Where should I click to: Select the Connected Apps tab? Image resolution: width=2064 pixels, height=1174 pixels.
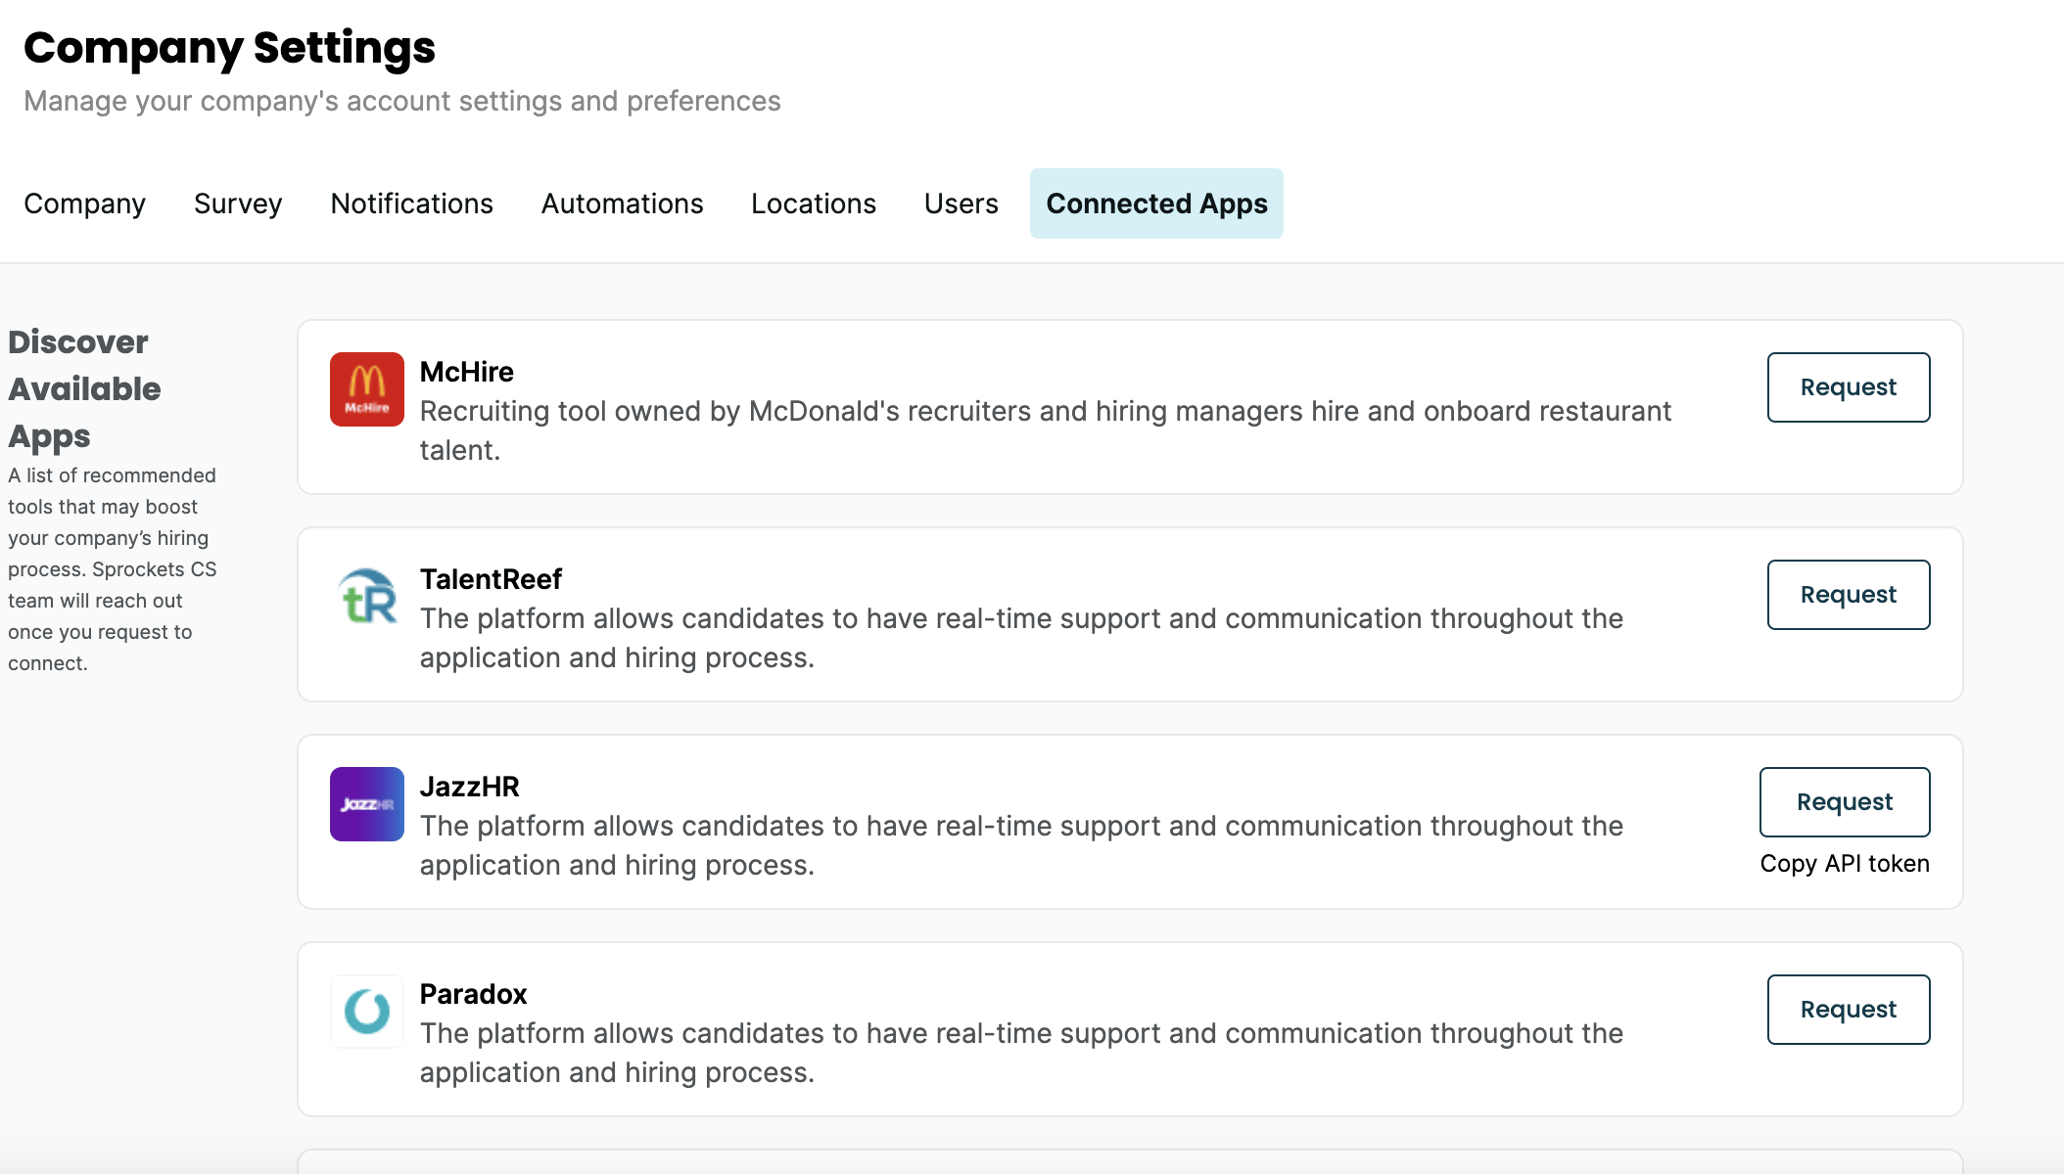tap(1156, 204)
